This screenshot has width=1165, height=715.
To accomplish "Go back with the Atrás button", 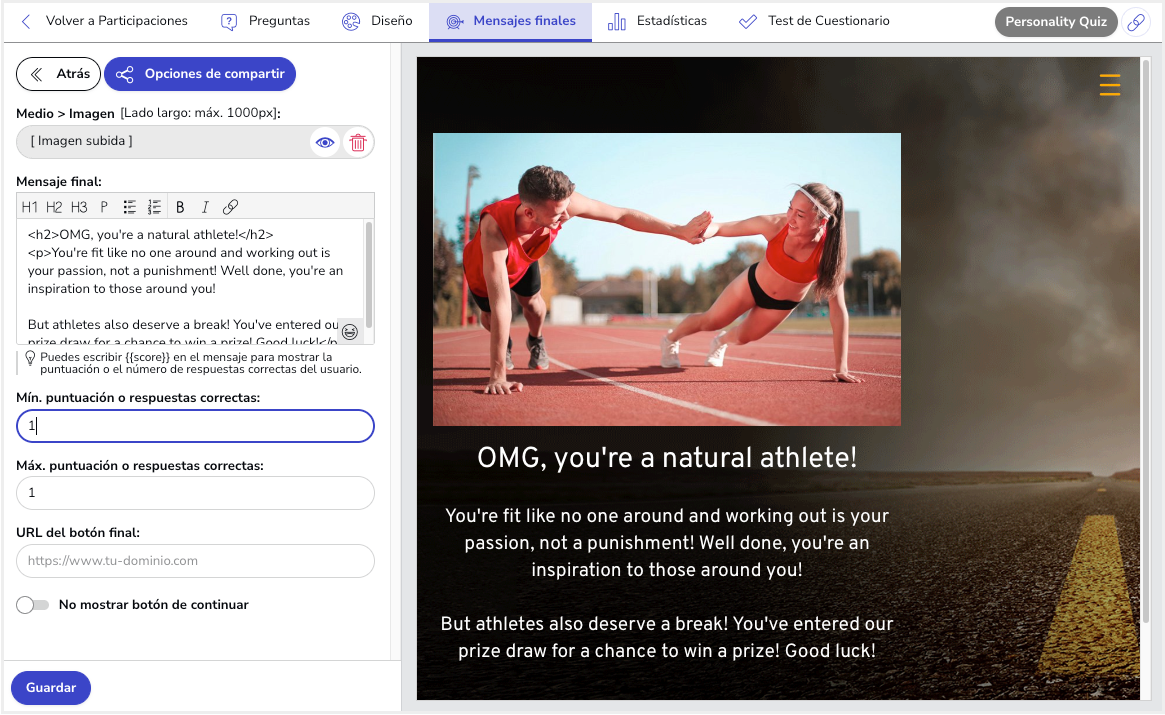I will click(59, 74).
